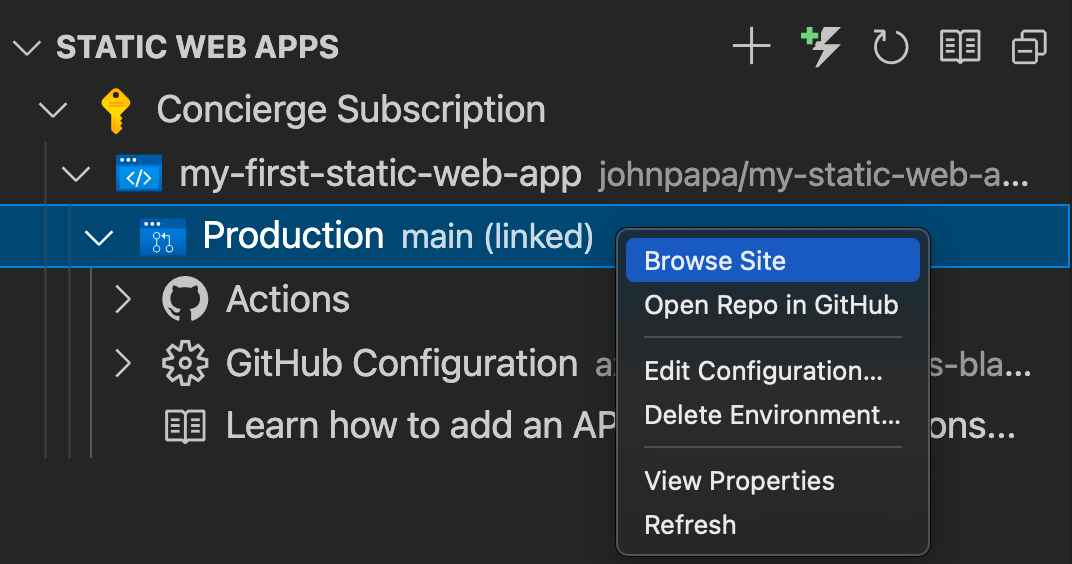This screenshot has width=1072, height=564.
Task: Click the my-first-static-web-app code icon
Action: (139, 173)
